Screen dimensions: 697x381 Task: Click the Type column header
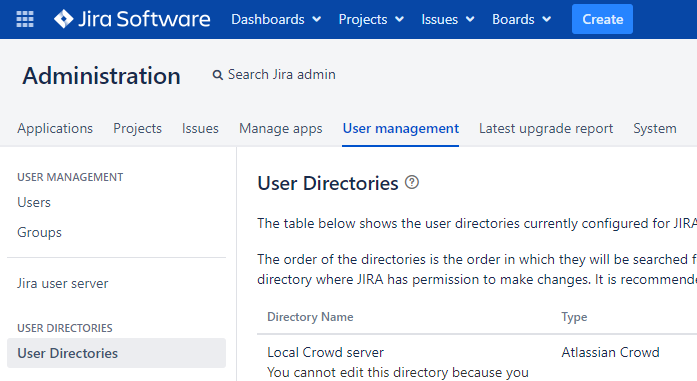(574, 317)
